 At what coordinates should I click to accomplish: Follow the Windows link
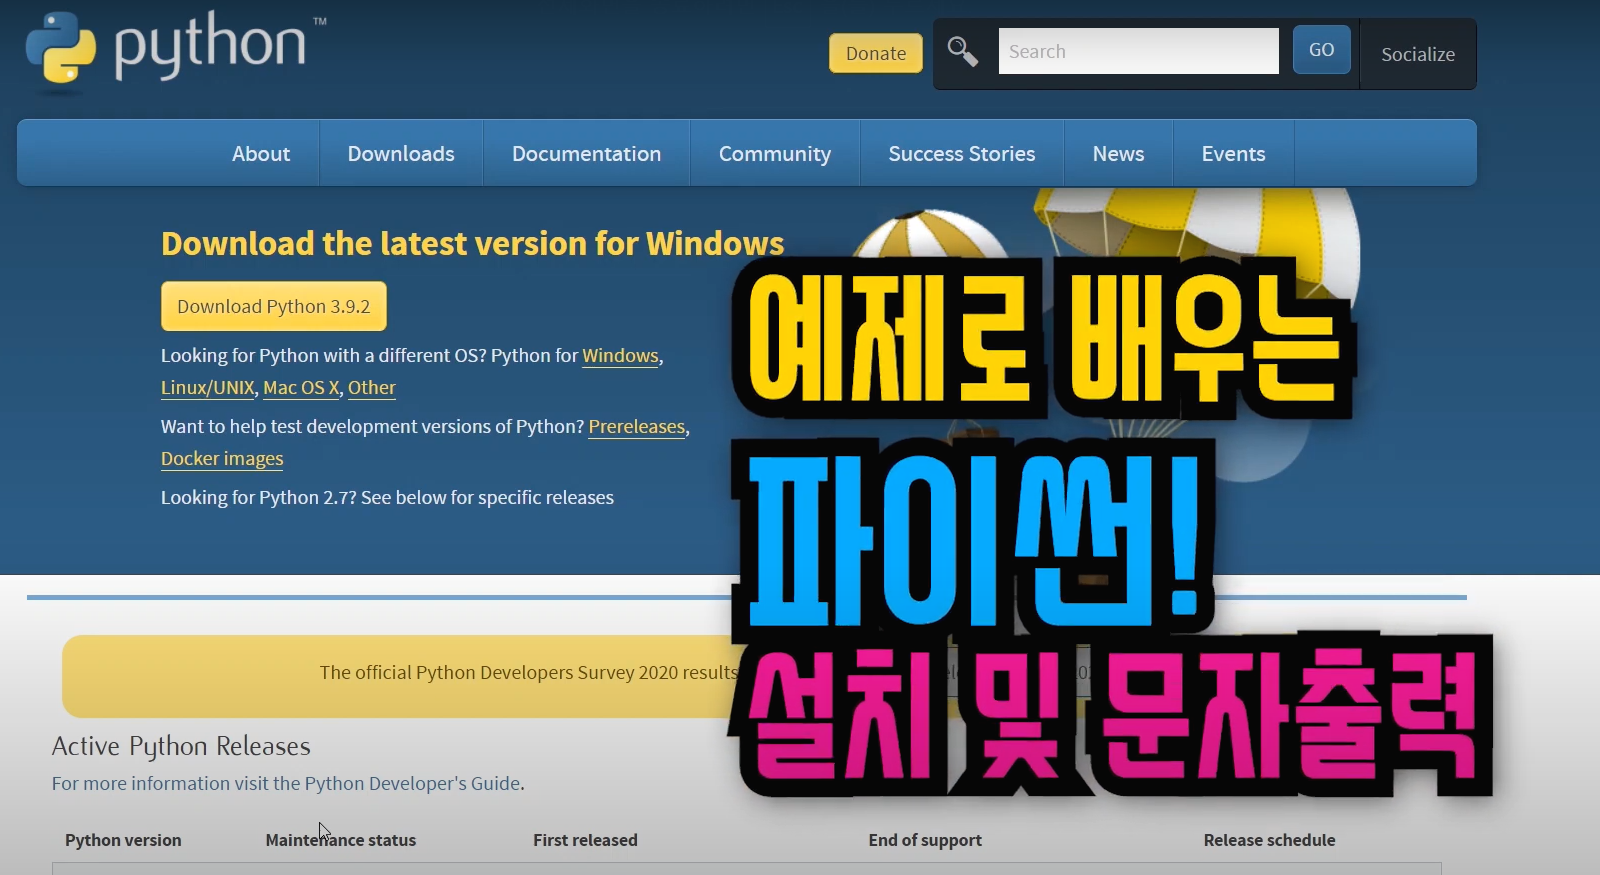tap(620, 356)
